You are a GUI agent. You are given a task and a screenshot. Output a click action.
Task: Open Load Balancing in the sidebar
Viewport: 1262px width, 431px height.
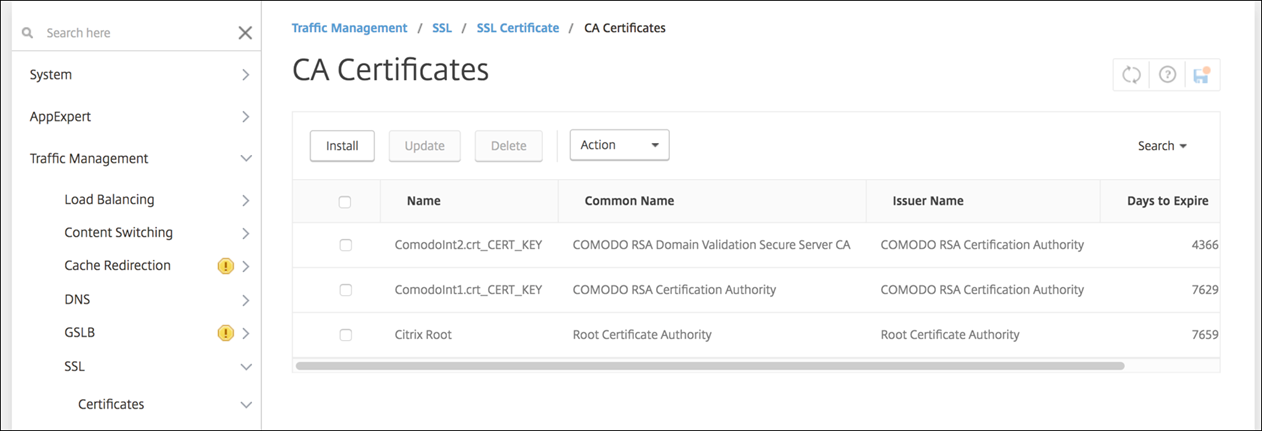(x=109, y=200)
